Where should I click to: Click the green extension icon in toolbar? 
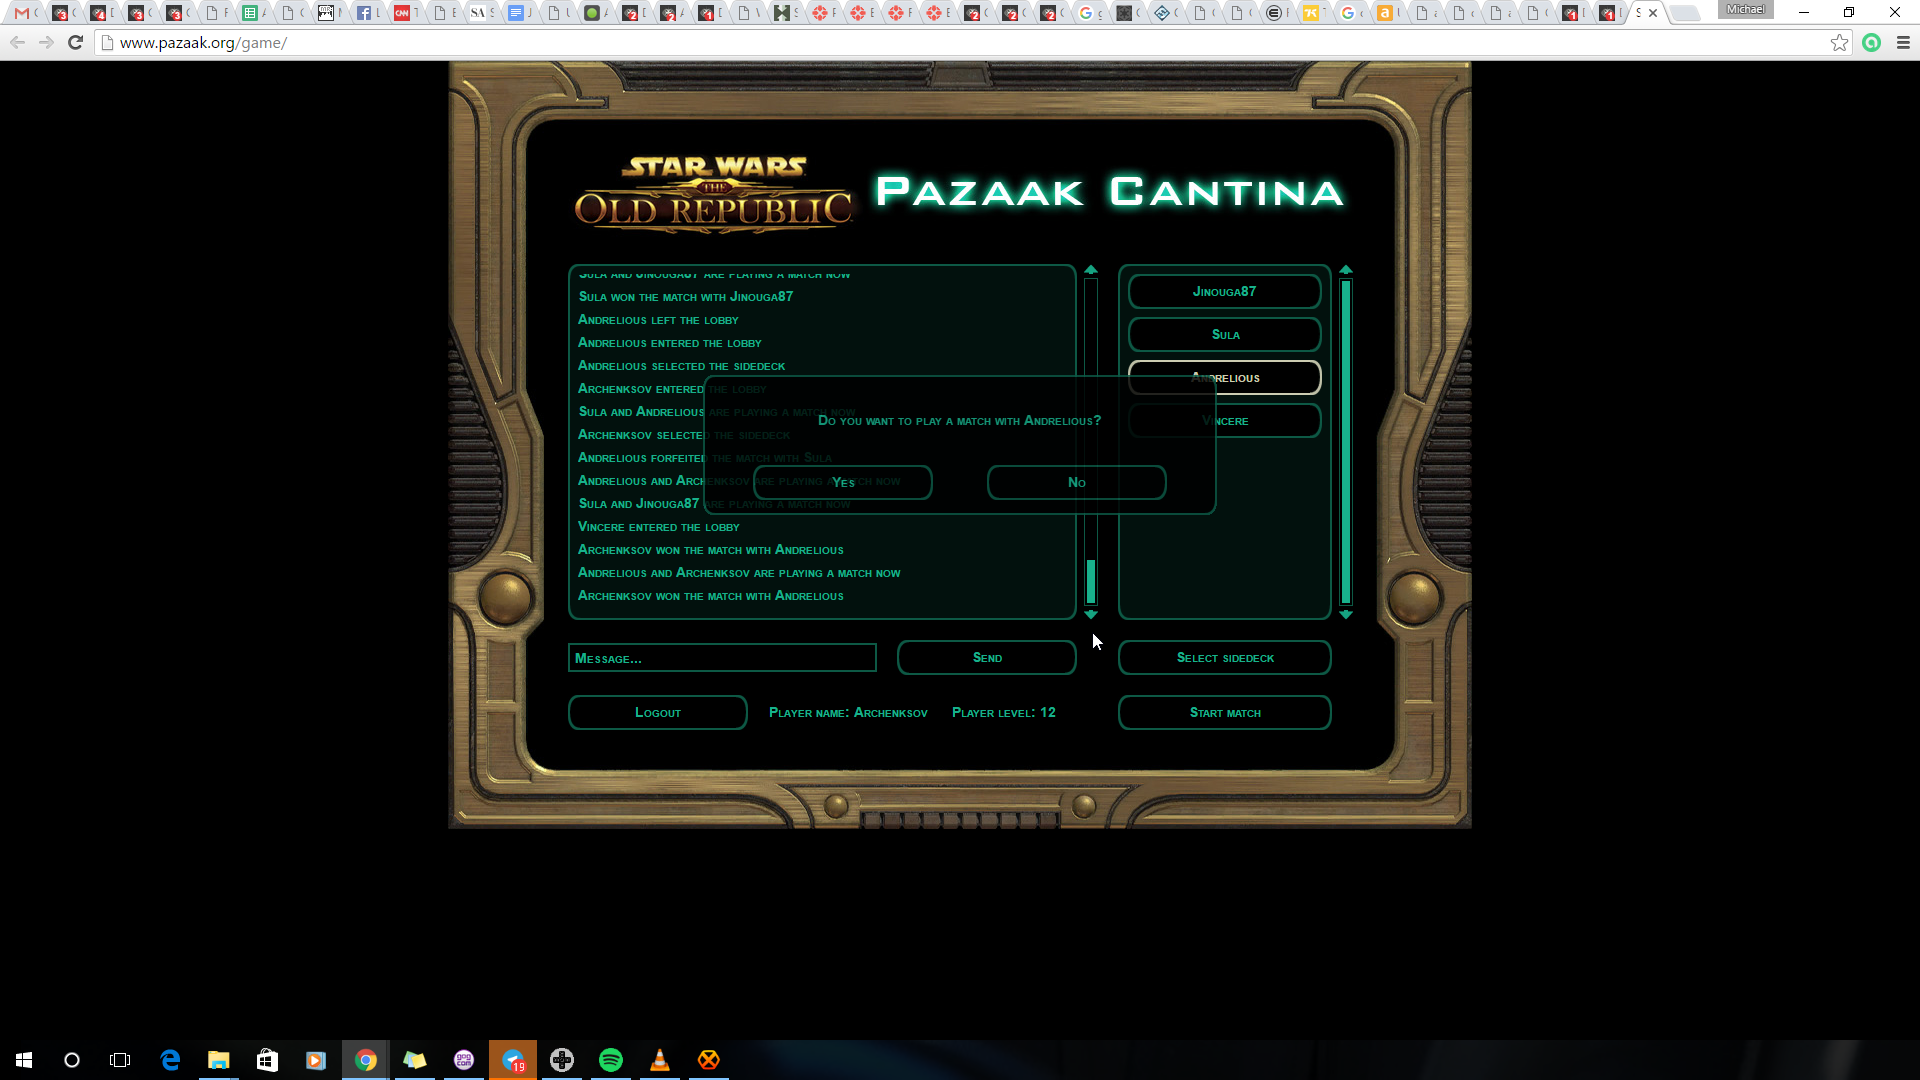[1871, 42]
